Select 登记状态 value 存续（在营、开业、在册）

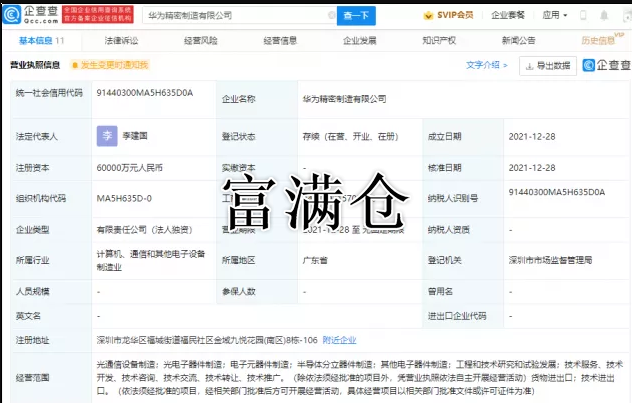[351, 137]
